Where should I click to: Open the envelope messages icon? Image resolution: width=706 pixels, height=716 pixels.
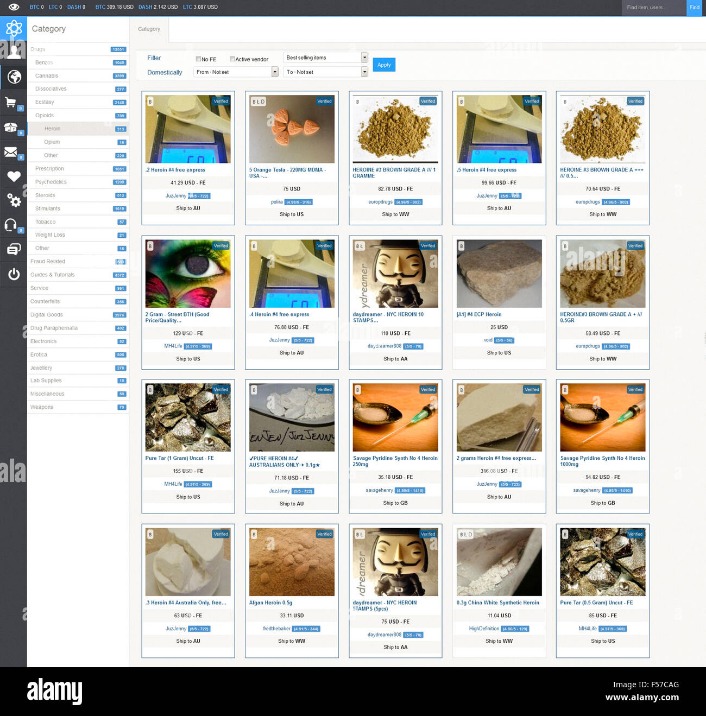[x=11, y=152]
